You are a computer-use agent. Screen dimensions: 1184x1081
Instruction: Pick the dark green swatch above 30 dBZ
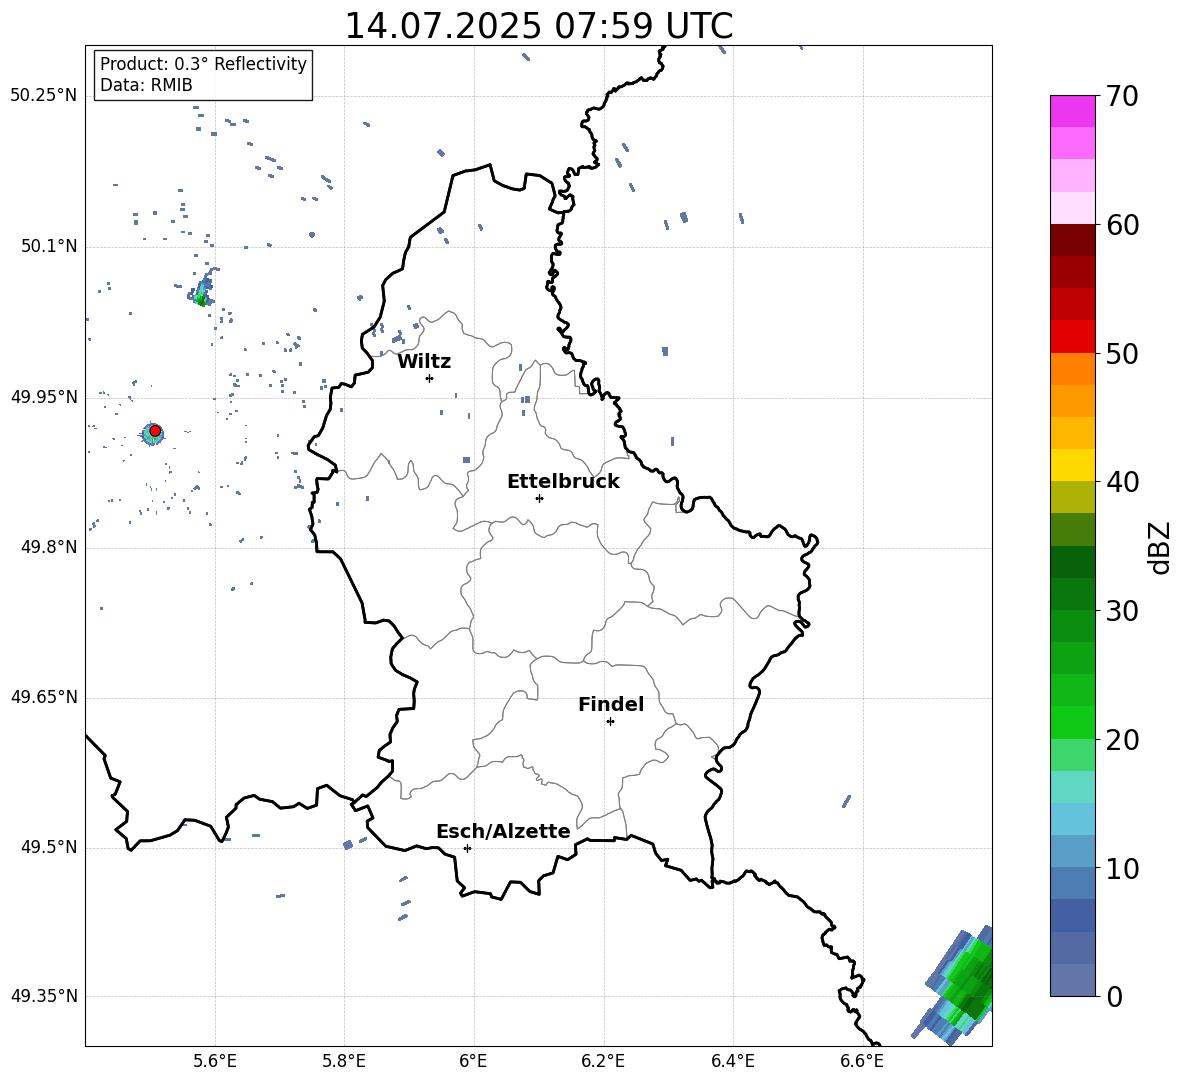tap(1072, 594)
